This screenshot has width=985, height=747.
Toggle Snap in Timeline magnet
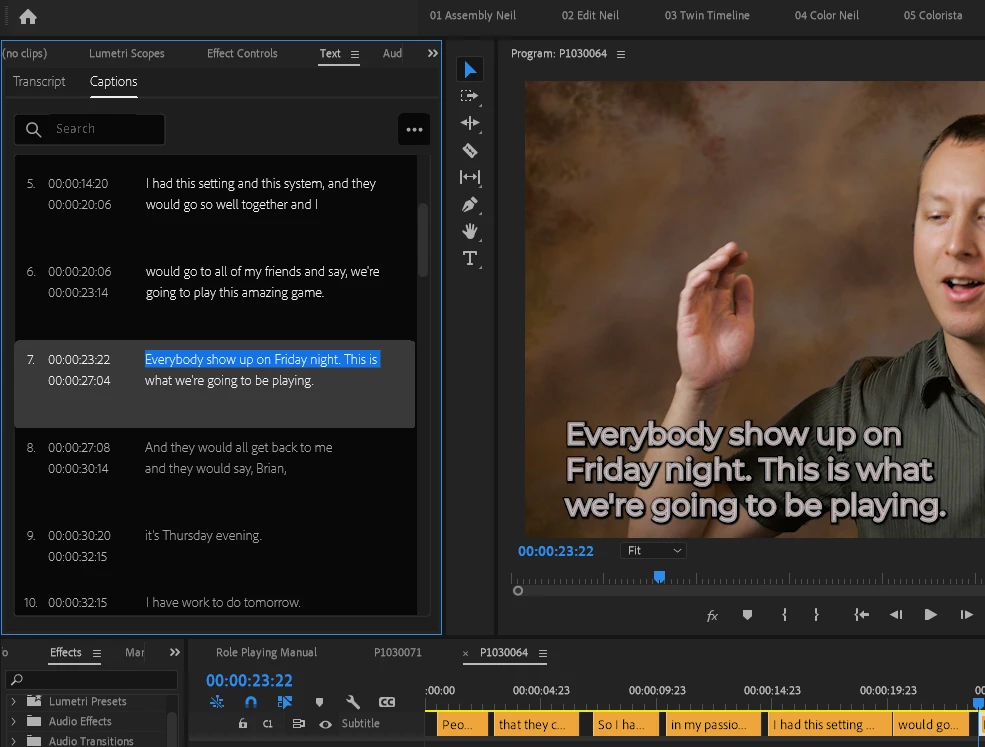pyautogui.click(x=251, y=702)
